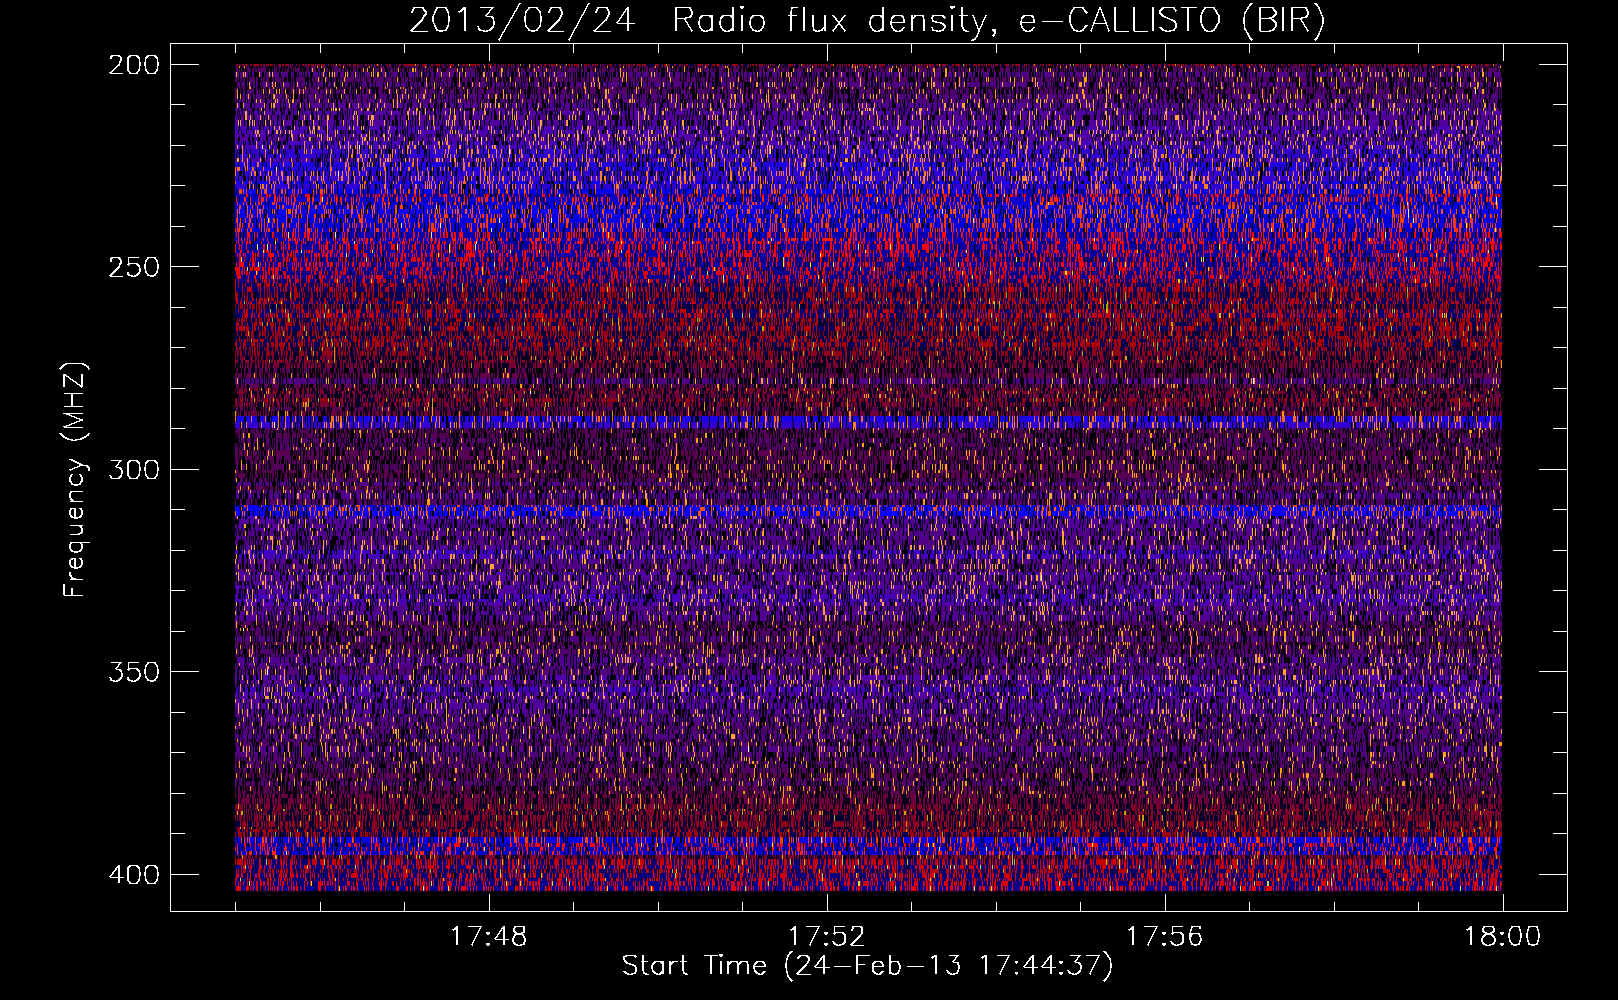Click the 300 frequency tick label

134,469
